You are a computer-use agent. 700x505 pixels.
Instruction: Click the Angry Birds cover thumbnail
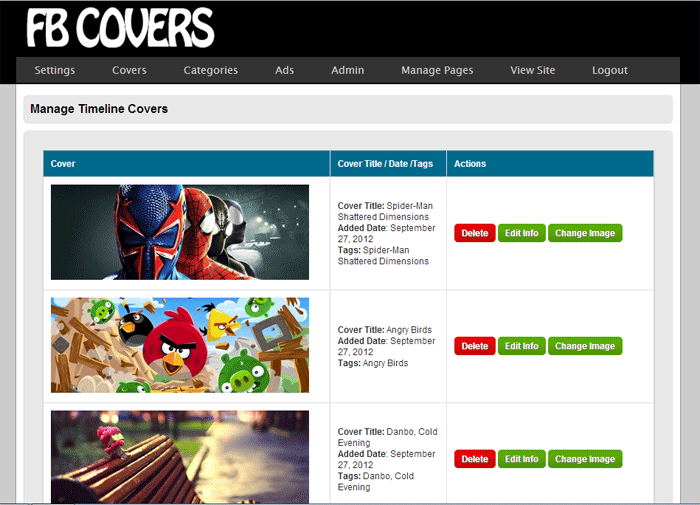(x=180, y=345)
